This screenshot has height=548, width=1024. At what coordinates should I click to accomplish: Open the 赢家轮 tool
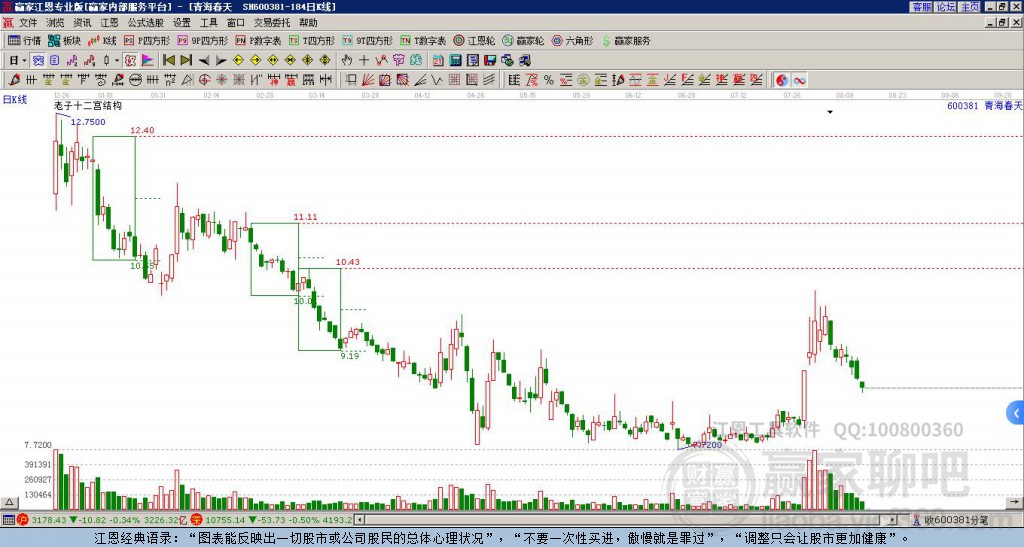click(523, 40)
